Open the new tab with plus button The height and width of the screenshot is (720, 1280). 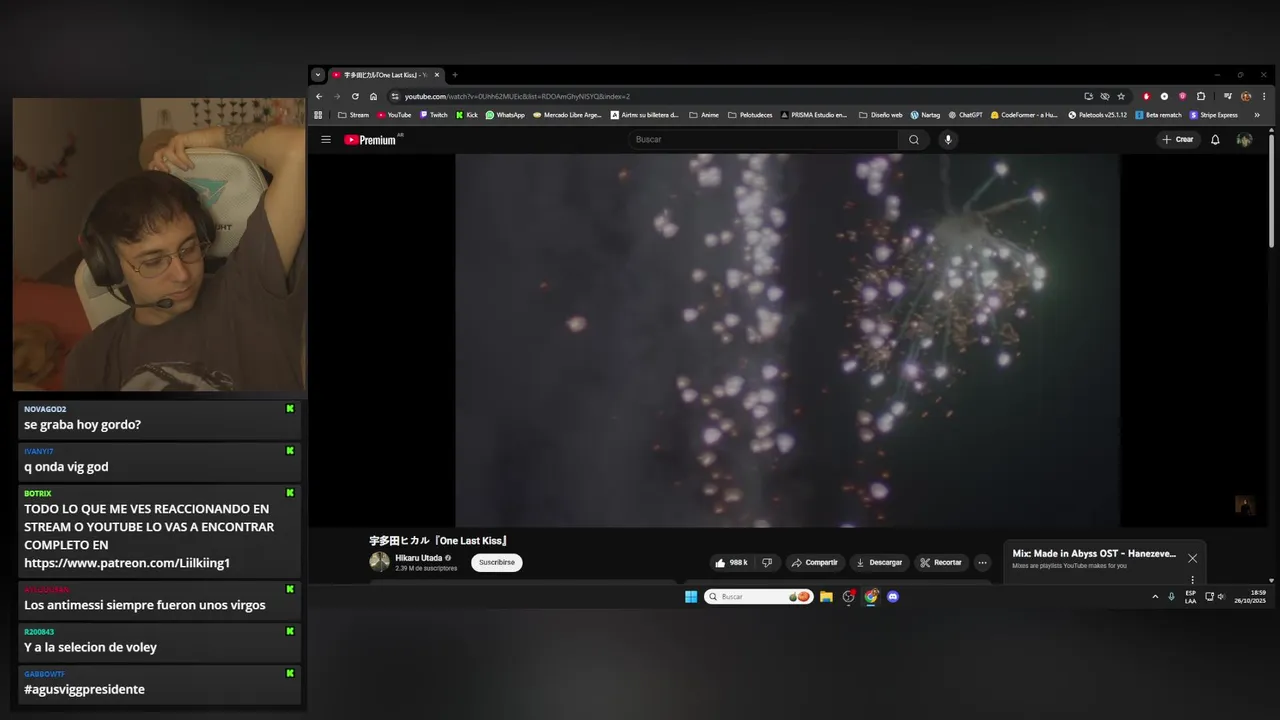(455, 75)
